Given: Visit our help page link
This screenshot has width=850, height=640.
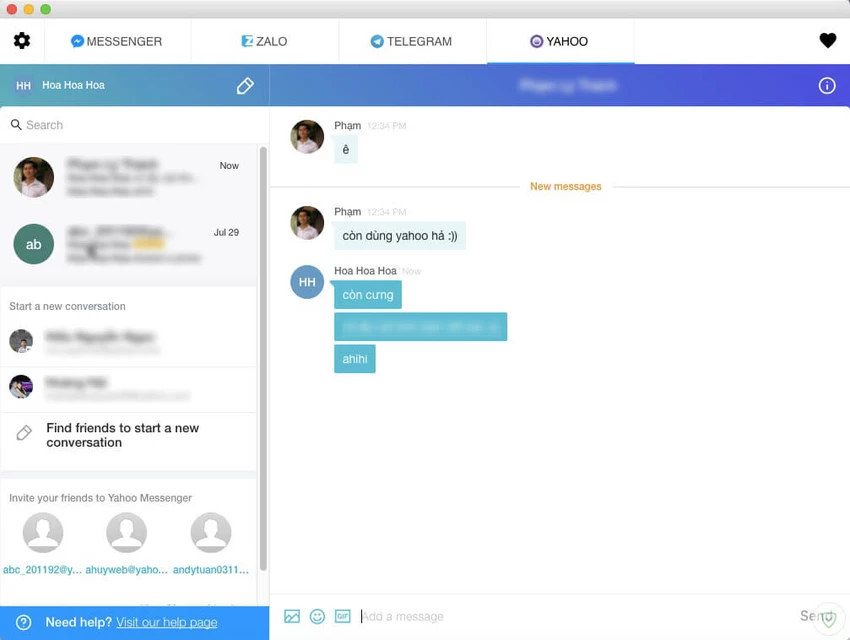Looking at the screenshot, I should tap(166, 622).
